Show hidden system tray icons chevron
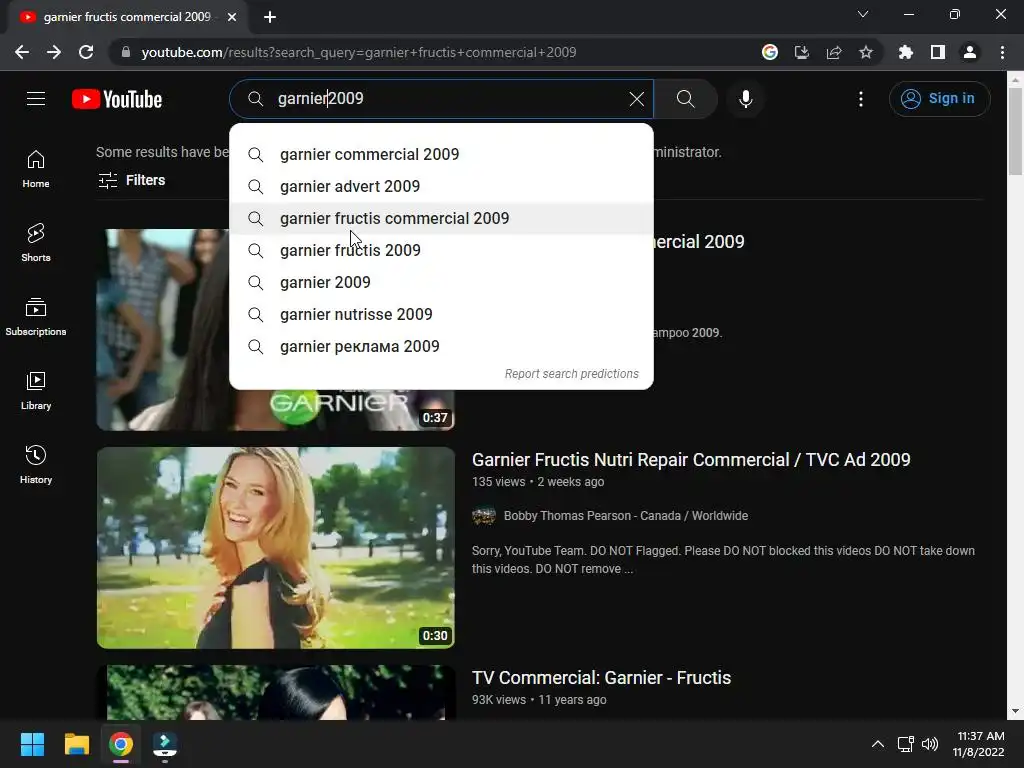Image resolution: width=1024 pixels, height=768 pixels. pyautogui.click(x=878, y=744)
